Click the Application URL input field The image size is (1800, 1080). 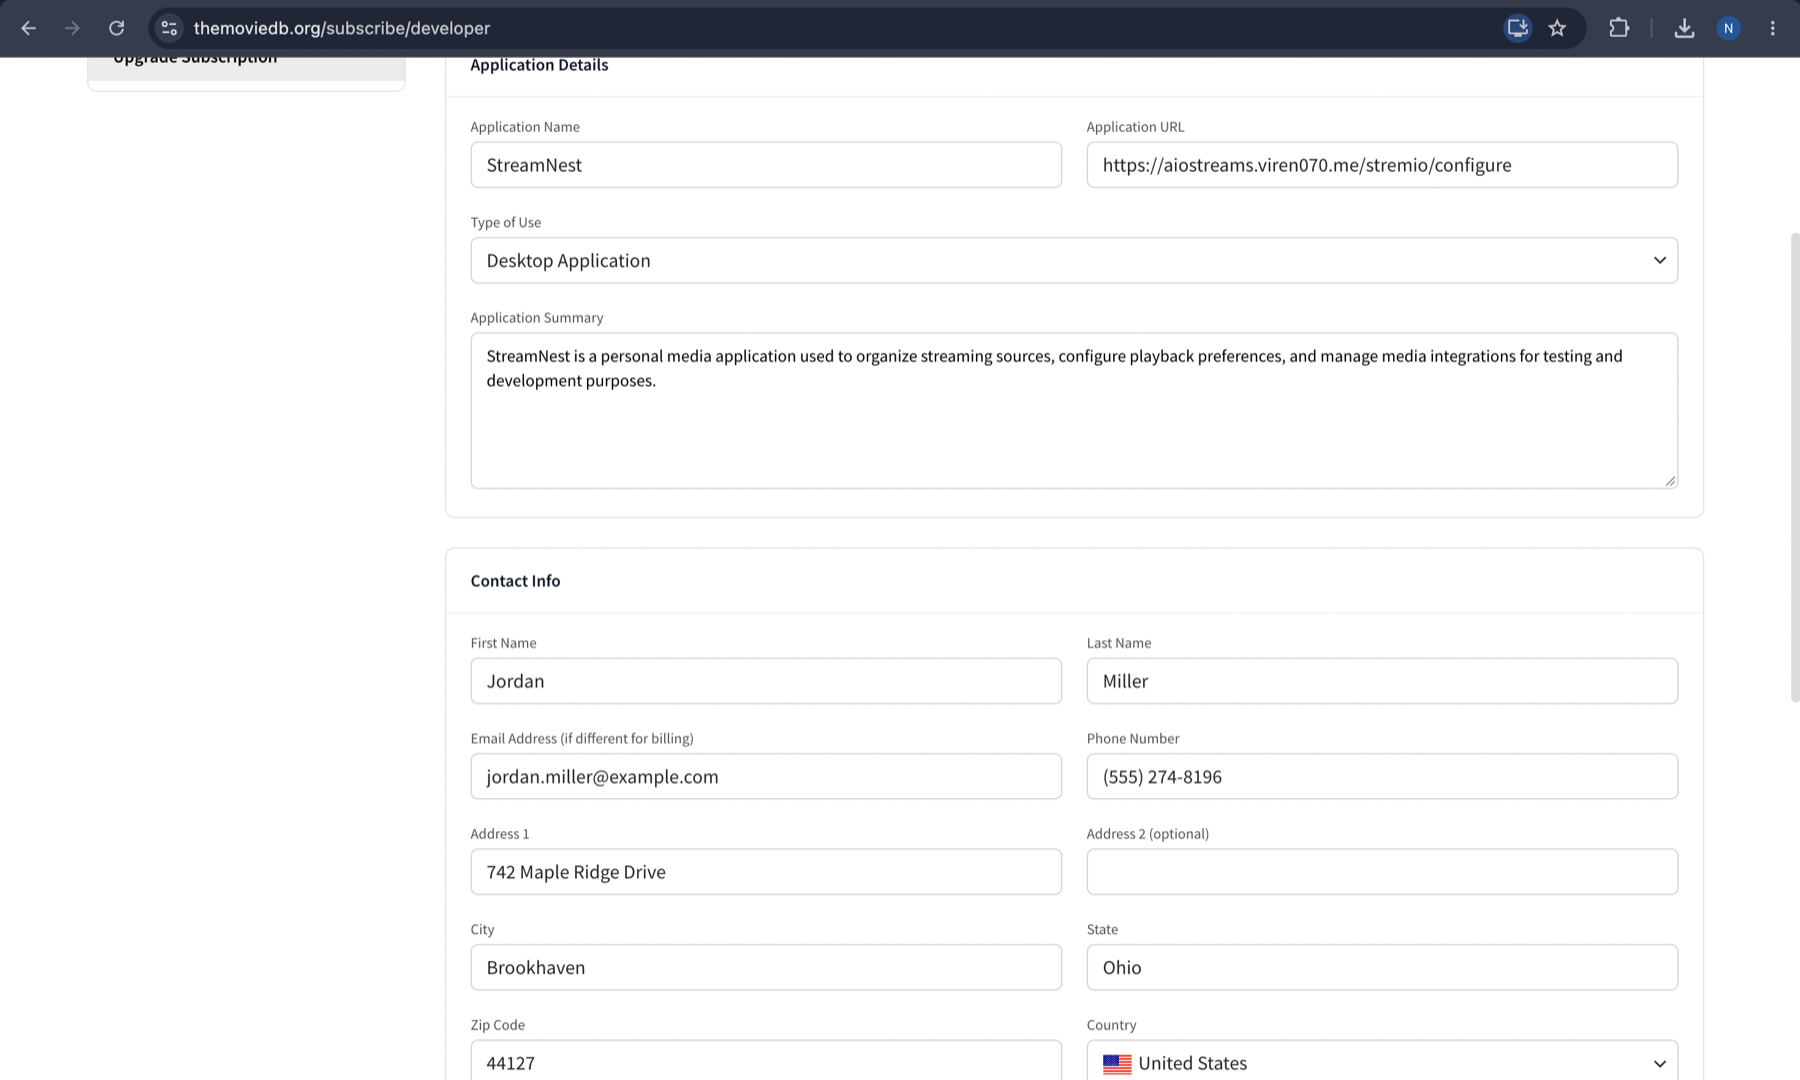1382,165
